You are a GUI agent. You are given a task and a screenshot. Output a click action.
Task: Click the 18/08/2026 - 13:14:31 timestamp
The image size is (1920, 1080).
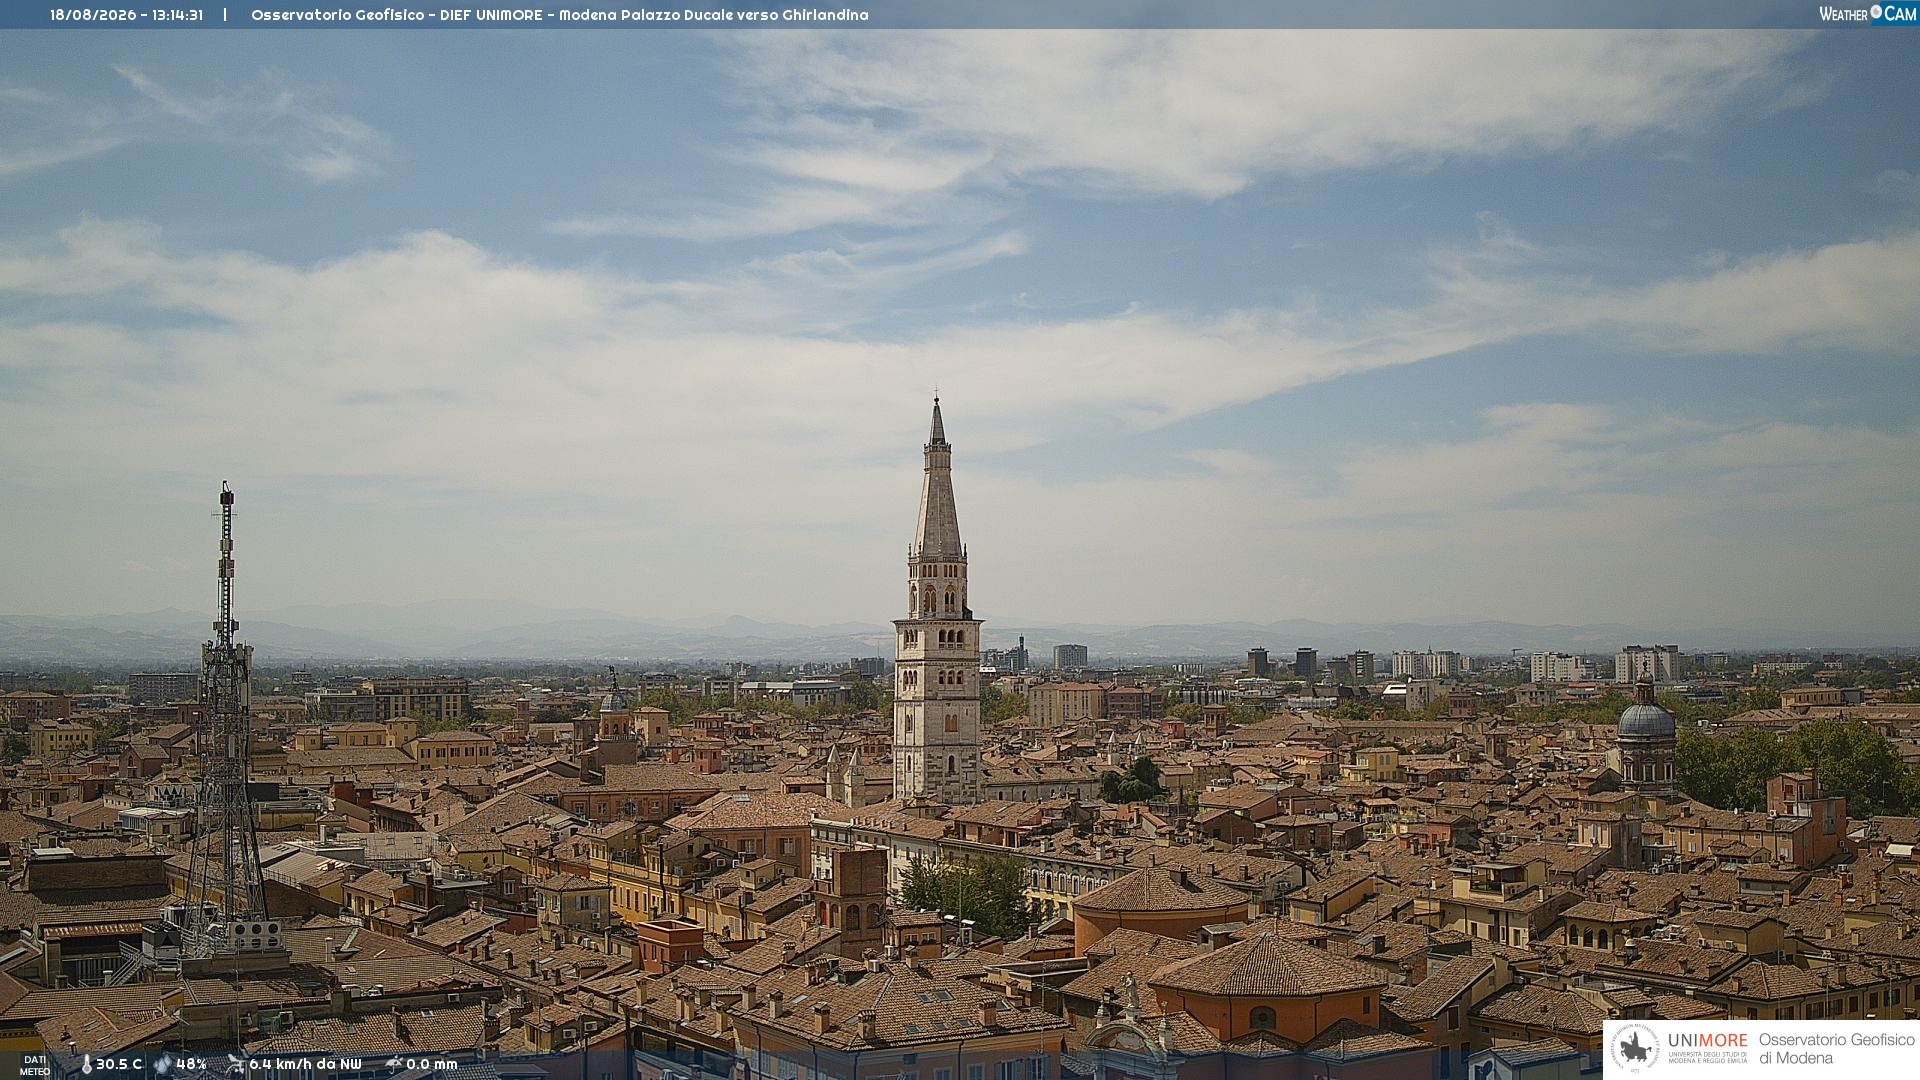point(126,15)
